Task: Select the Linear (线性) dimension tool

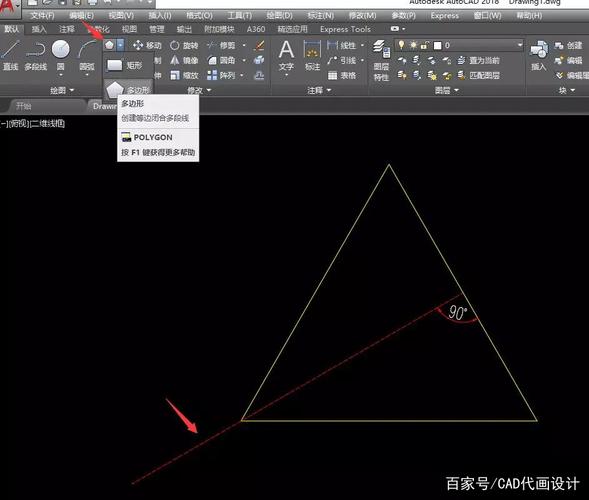Action: click(x=341, y=45)
